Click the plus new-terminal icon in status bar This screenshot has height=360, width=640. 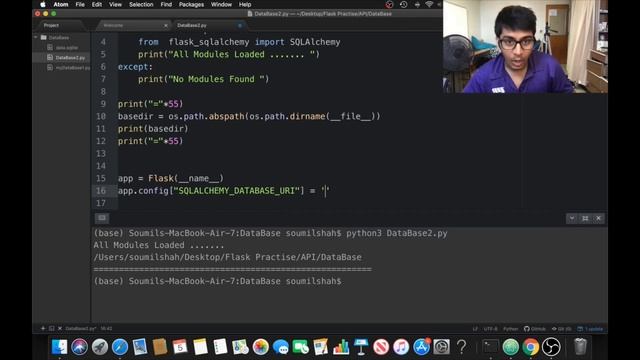[x=43, y=328]
